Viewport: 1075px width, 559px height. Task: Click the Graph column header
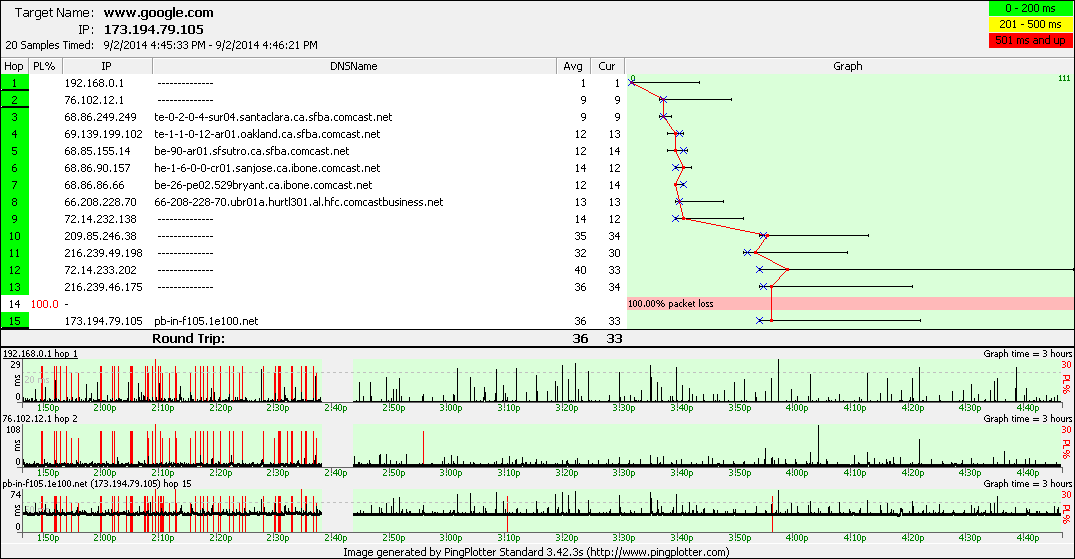(x=848, y=66)
